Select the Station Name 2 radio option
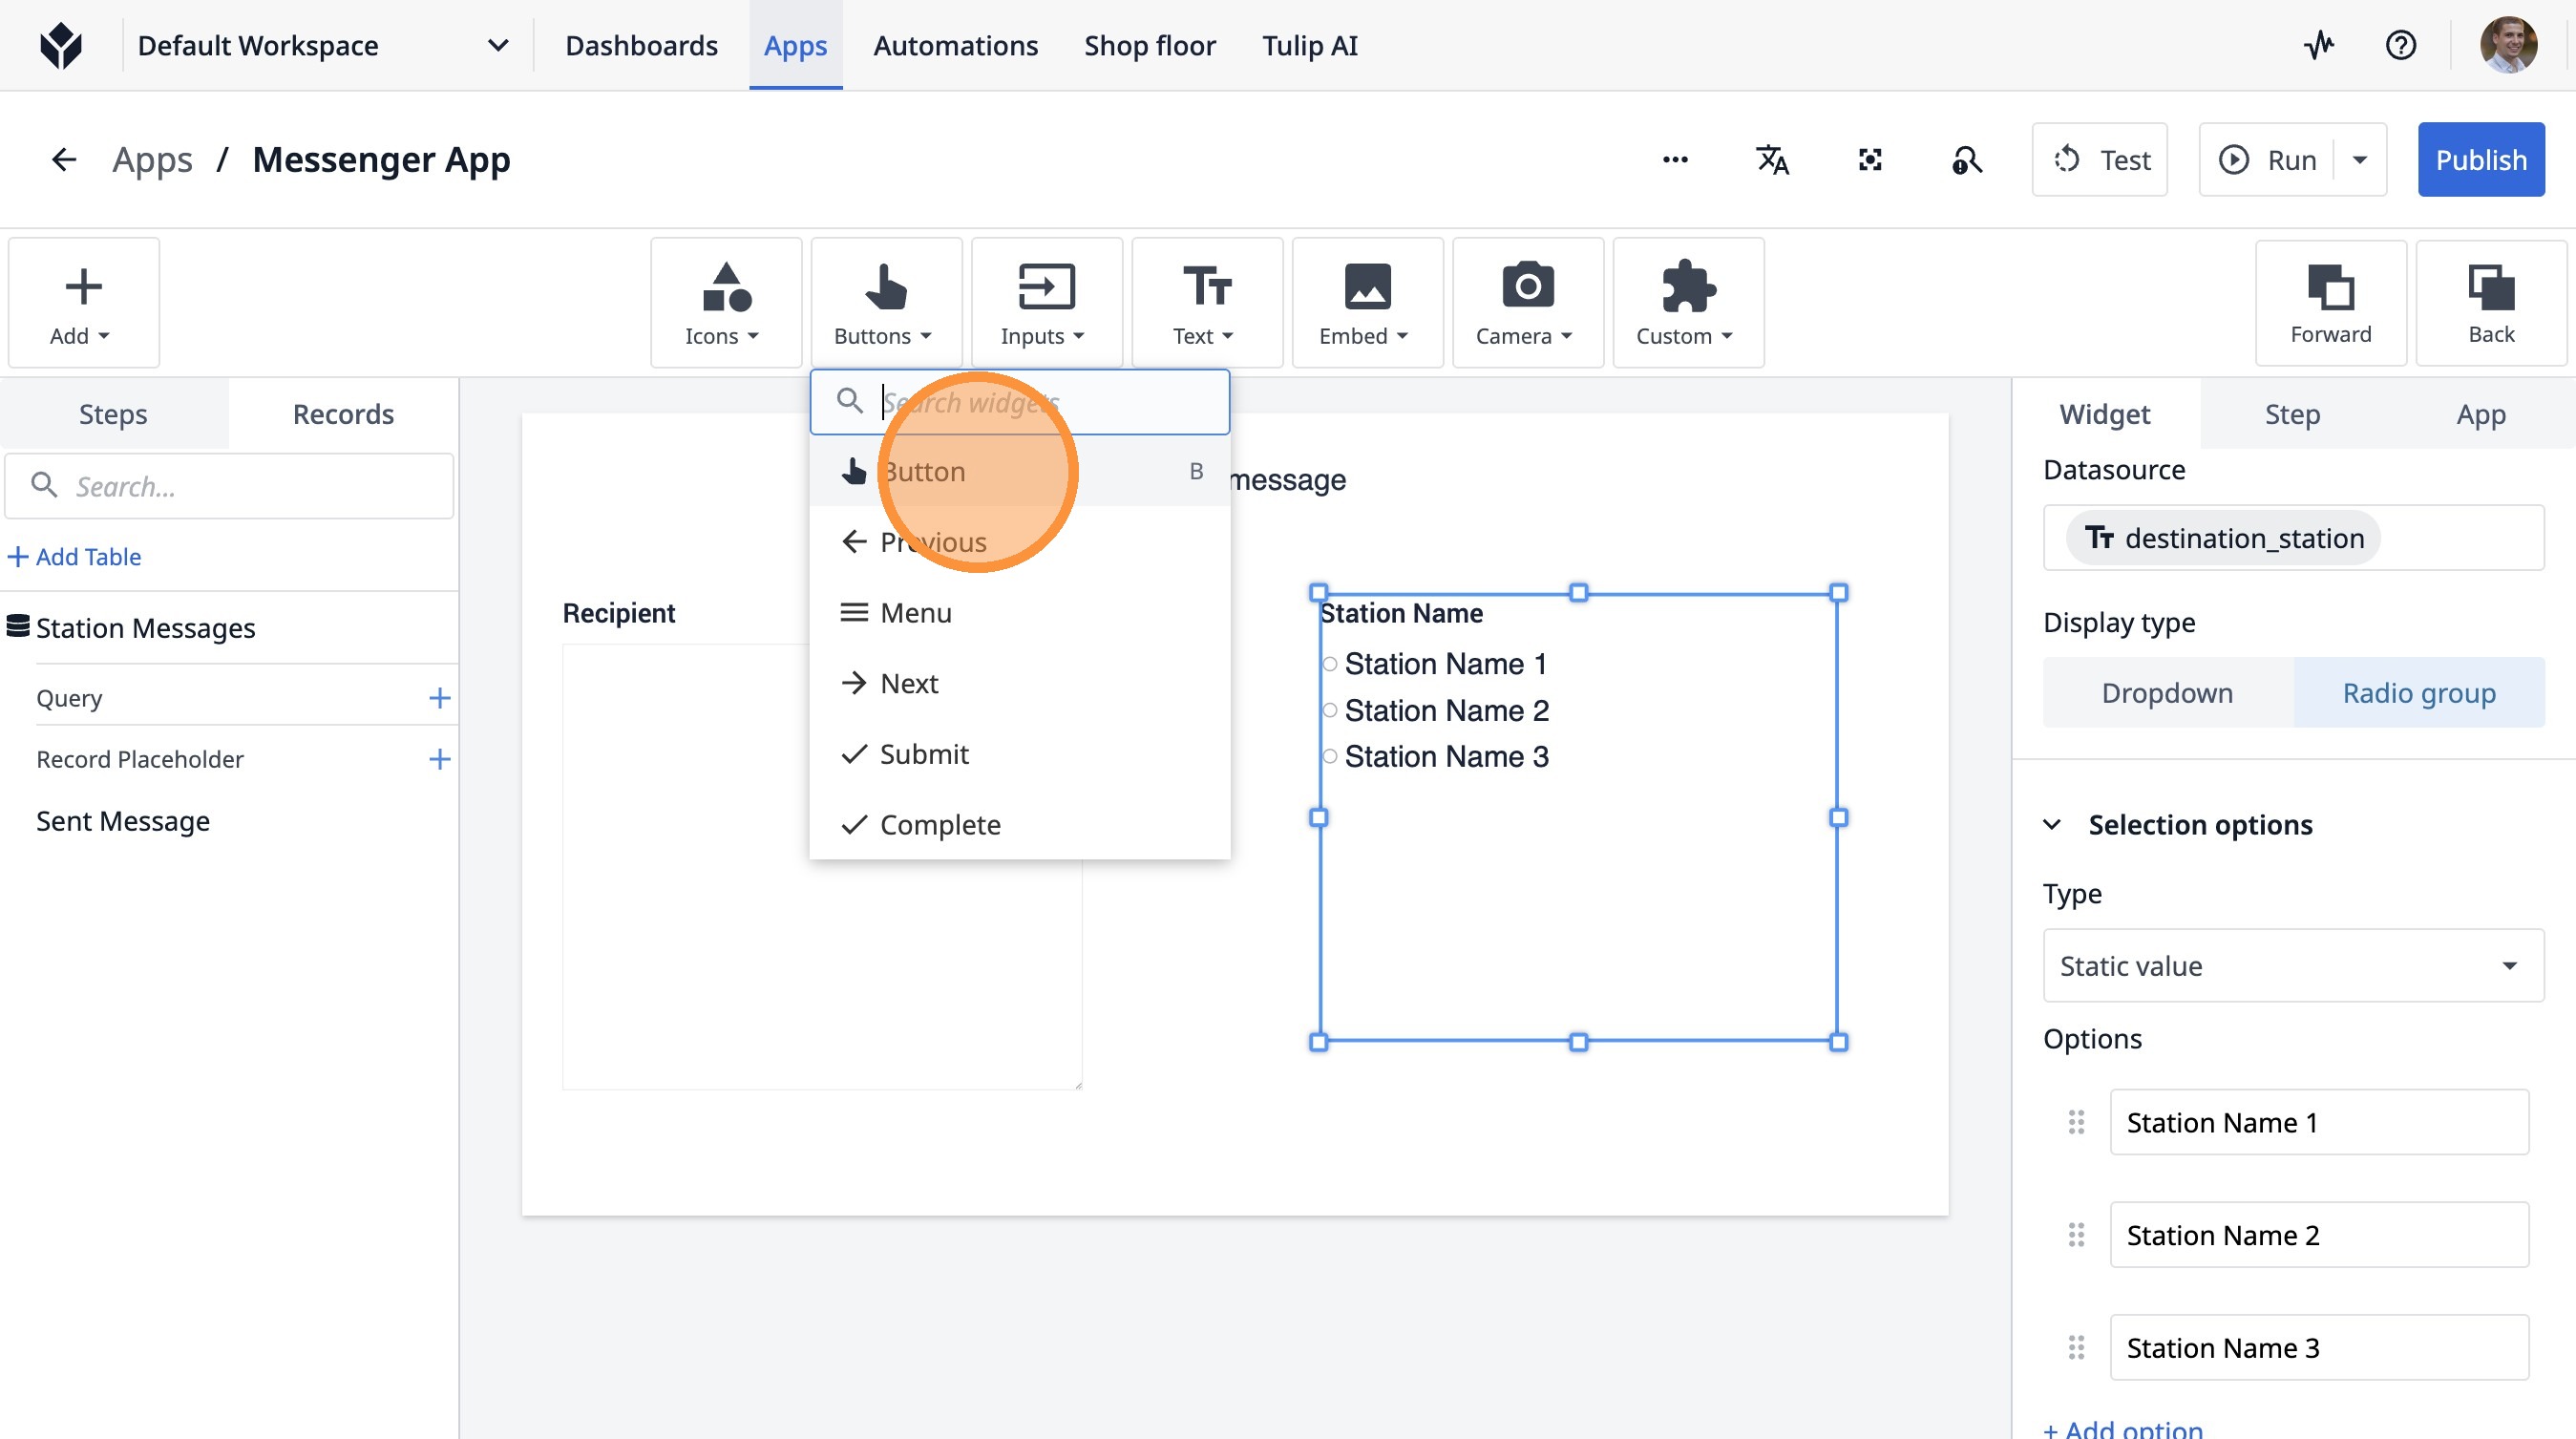Image resolution: width=2576 pixels, height=1439 pixels. coord(1330,711)
